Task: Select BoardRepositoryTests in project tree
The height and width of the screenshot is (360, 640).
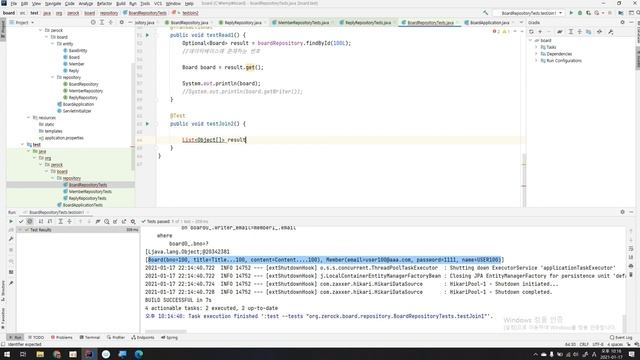Action: point(85,185)
